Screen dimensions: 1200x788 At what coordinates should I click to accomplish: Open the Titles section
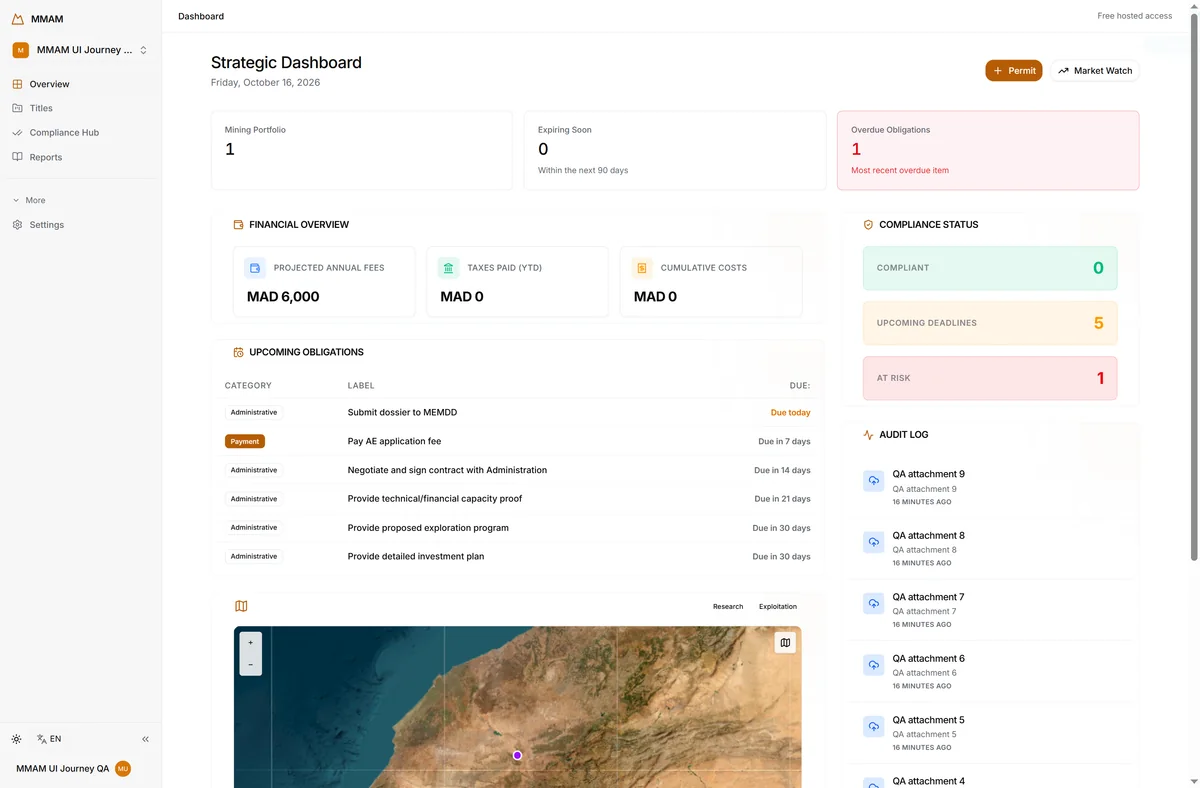coord(80,108)
